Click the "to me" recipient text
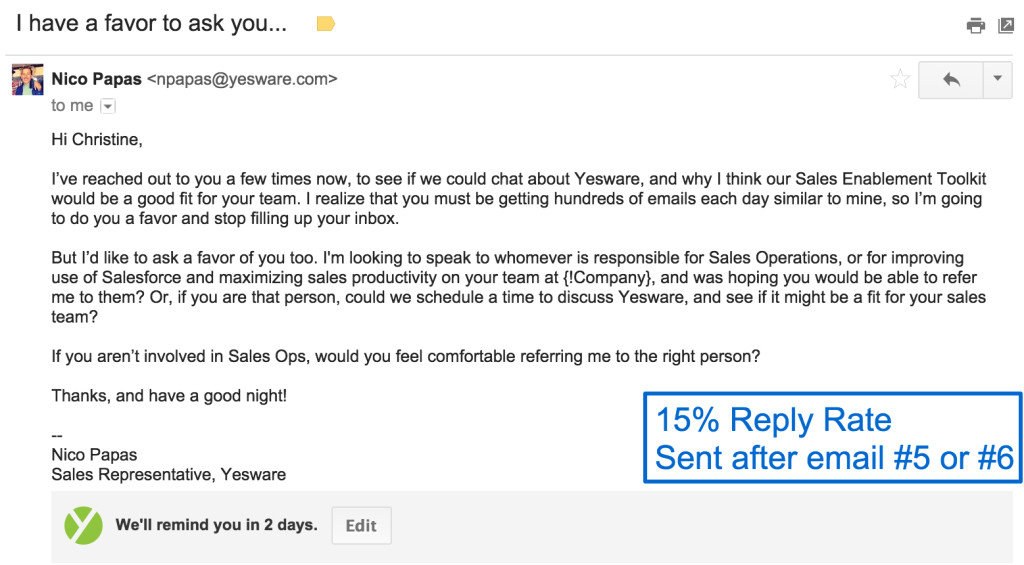Screen dimensions: 1024x565 coord(72,106)
